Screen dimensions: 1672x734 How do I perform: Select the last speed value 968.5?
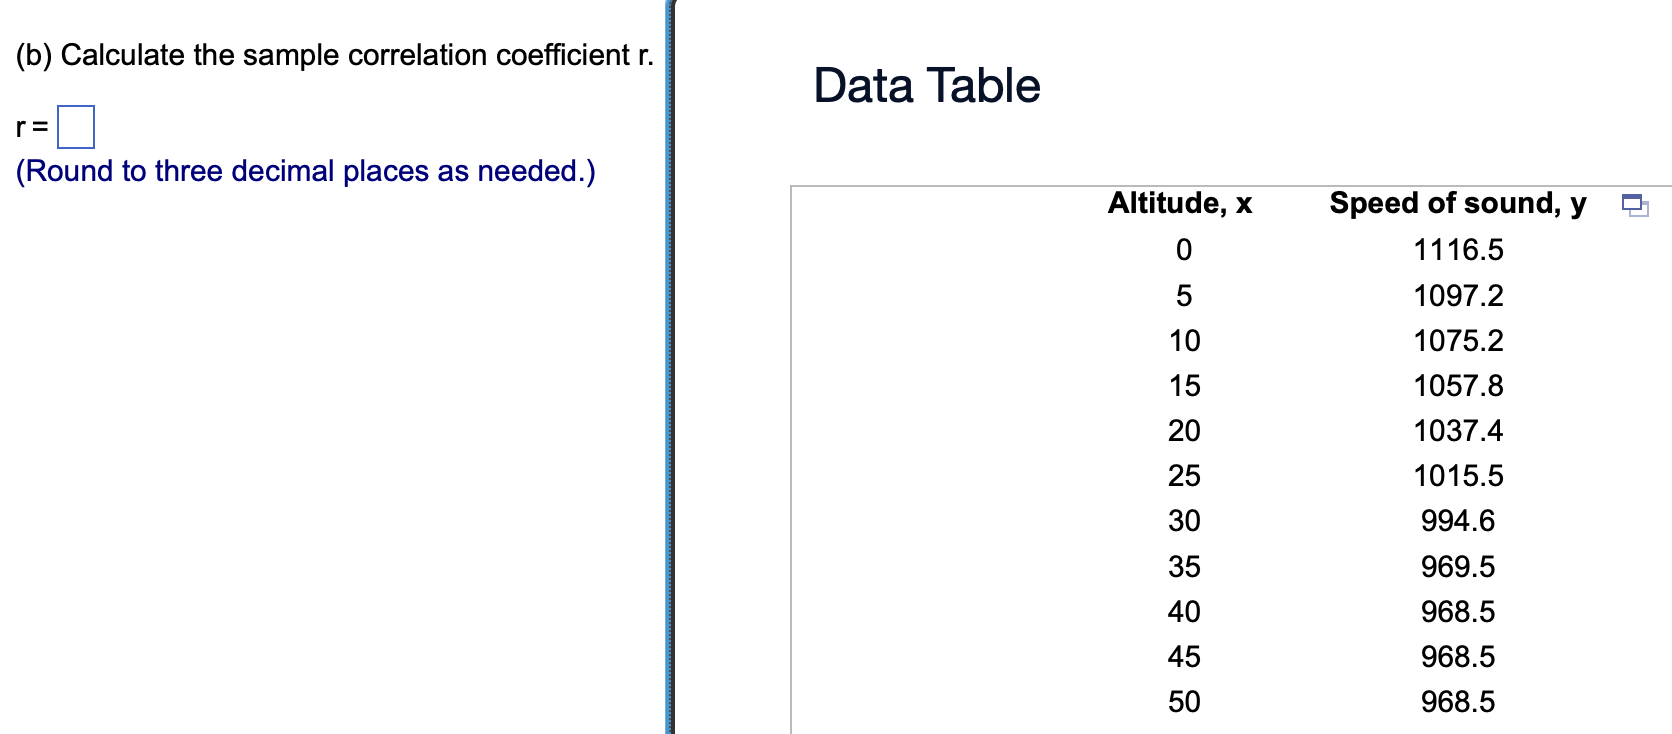pos(1458,702)
